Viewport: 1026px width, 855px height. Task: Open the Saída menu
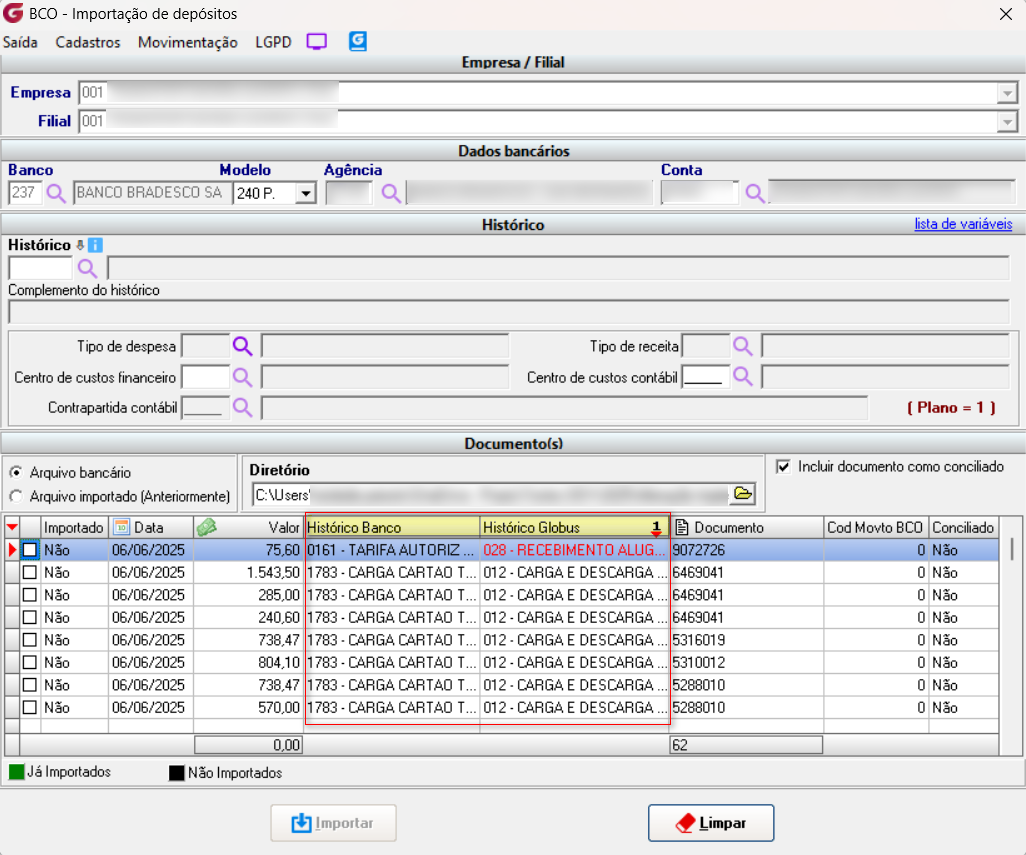pyautogui.click(x=20, y=43)
